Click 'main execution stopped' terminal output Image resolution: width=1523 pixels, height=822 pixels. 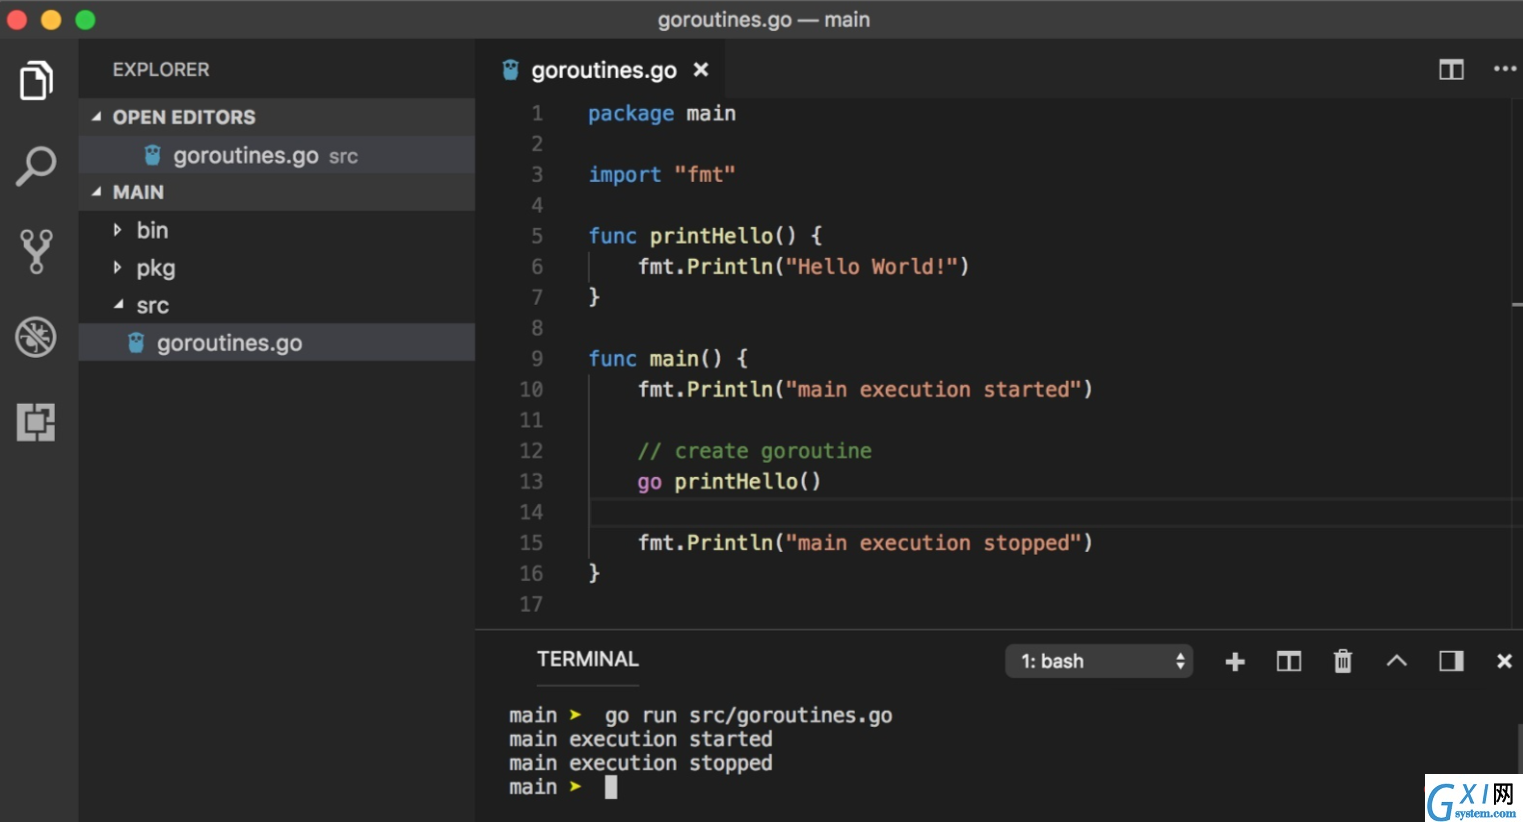(x=641, y=763)
